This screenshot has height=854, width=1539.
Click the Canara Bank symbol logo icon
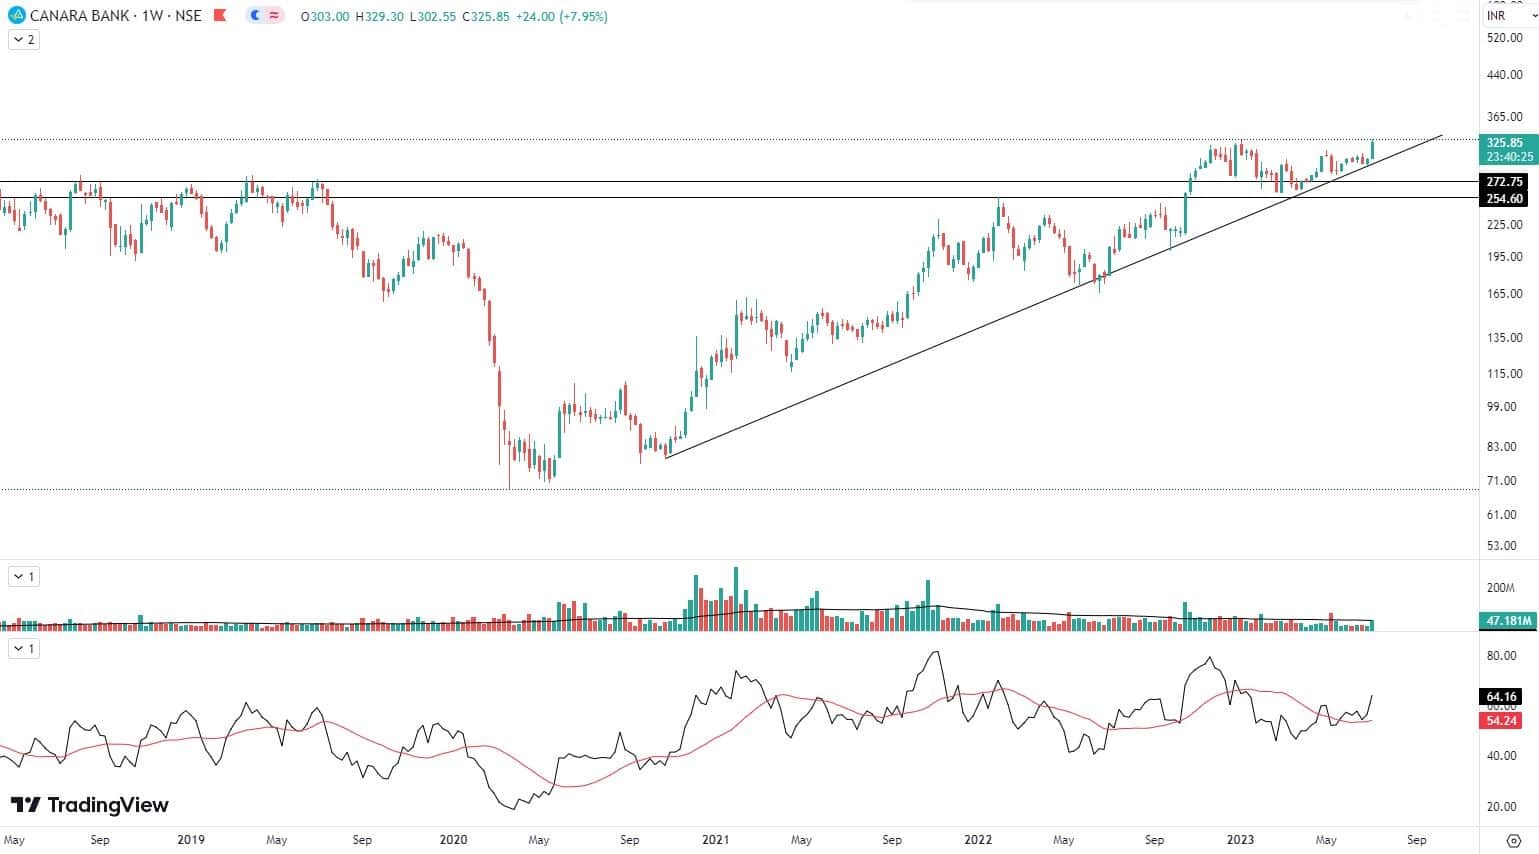pos(15,16)
